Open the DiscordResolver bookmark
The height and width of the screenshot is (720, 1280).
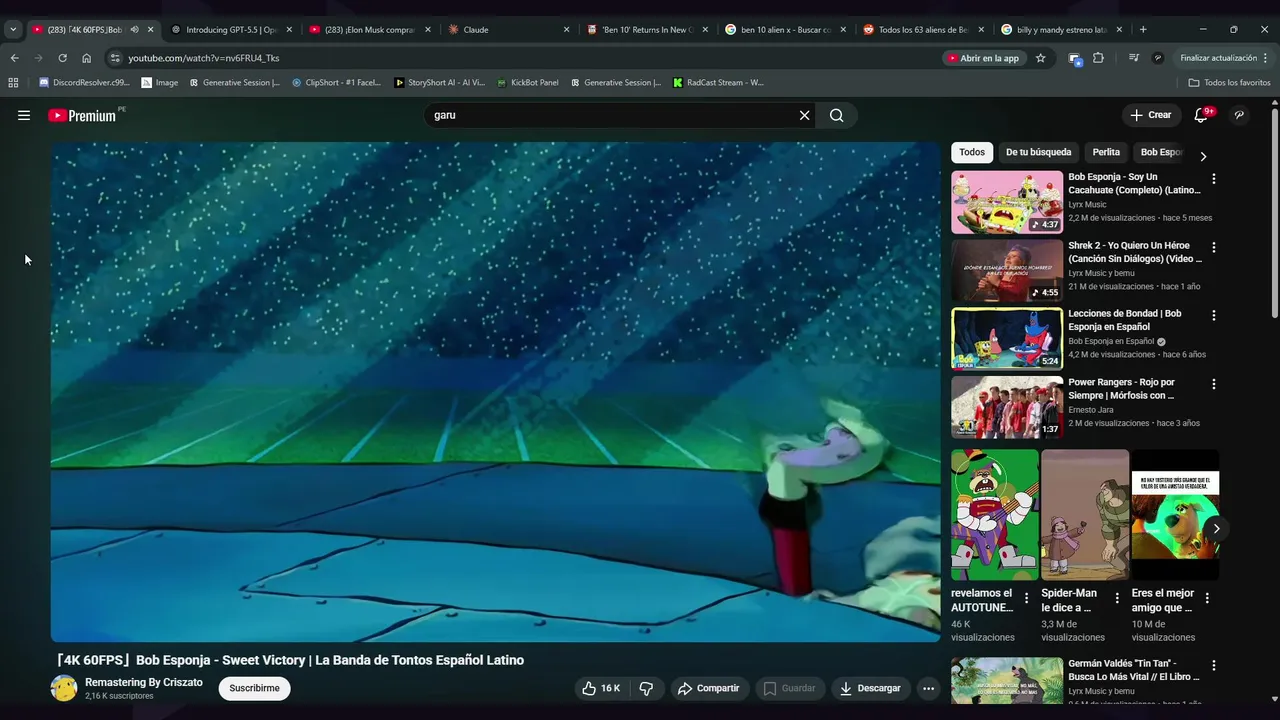[84, 83]
